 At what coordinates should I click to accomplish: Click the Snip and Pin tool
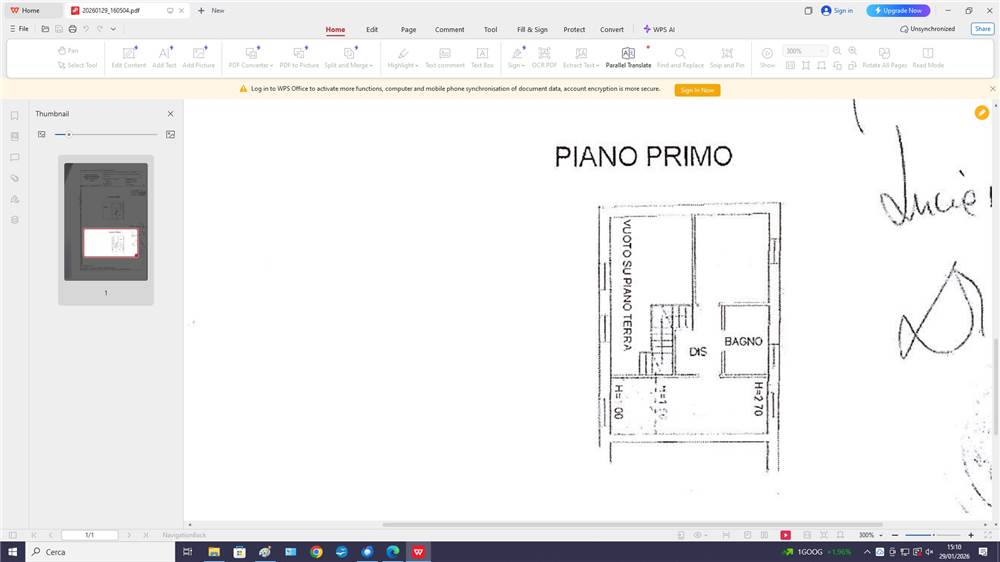(727, 57)
